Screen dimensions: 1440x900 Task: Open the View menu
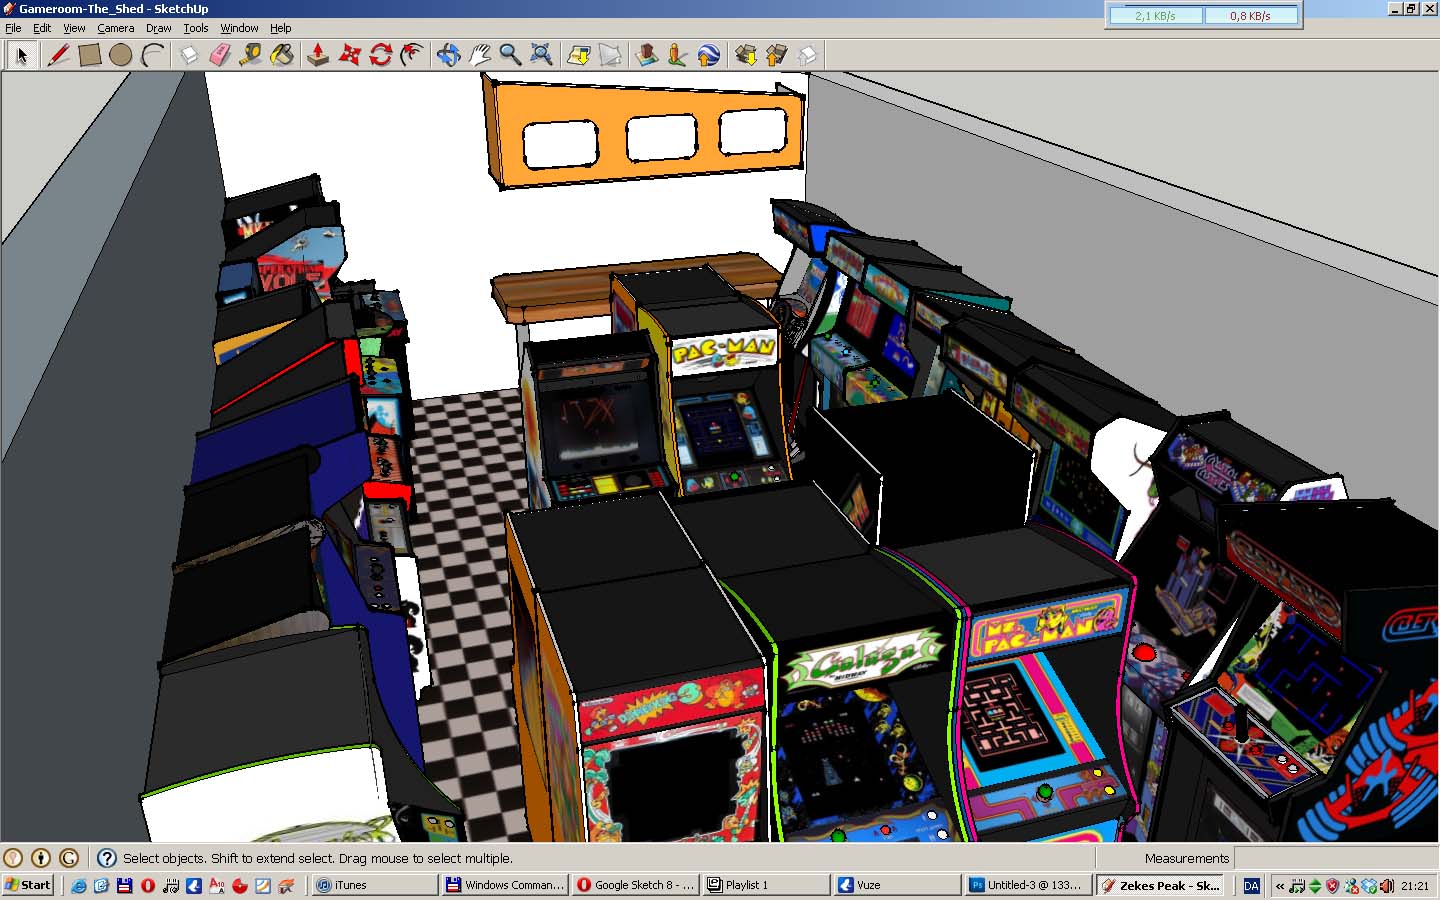(74, 28)
